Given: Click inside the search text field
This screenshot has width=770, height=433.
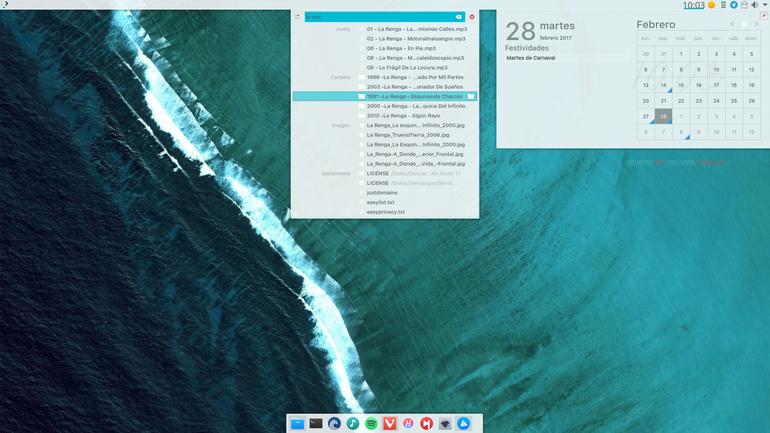Looking at the screenshot, I should coord(379,17).
